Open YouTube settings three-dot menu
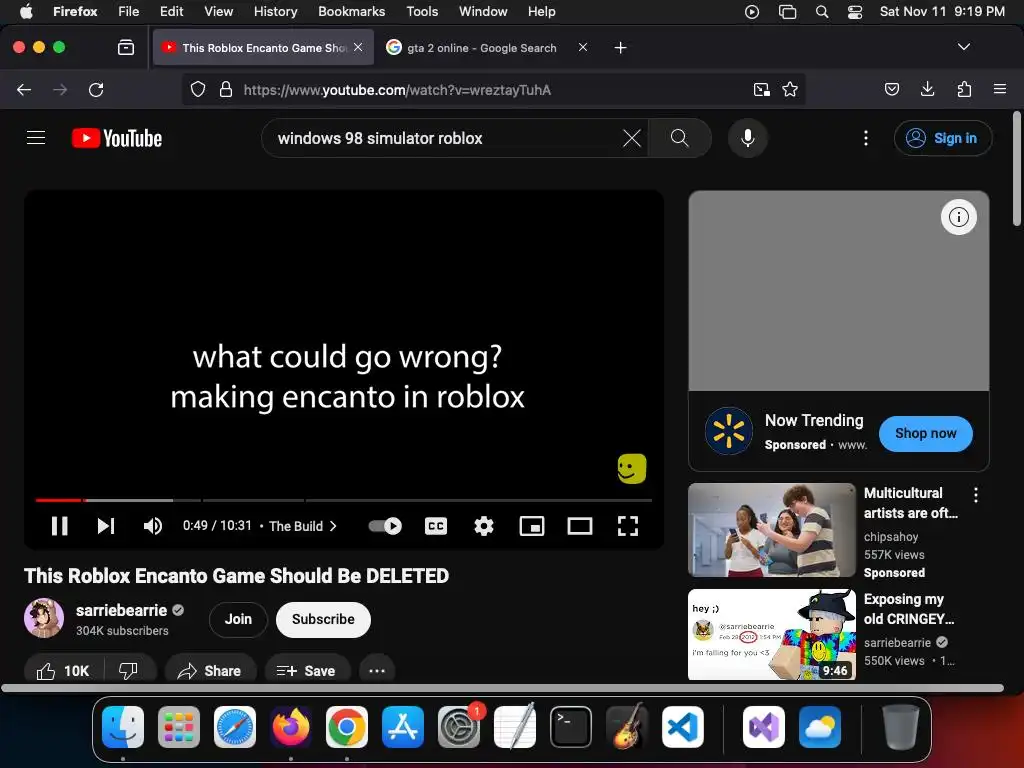The image size is (1024, 768). pos(866,138)
